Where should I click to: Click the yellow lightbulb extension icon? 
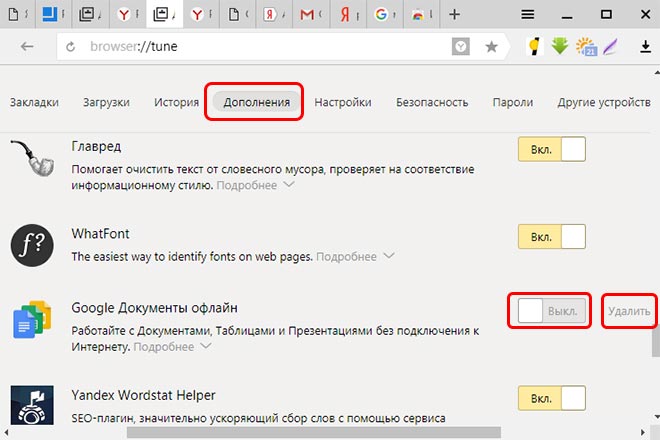(535, 46)
